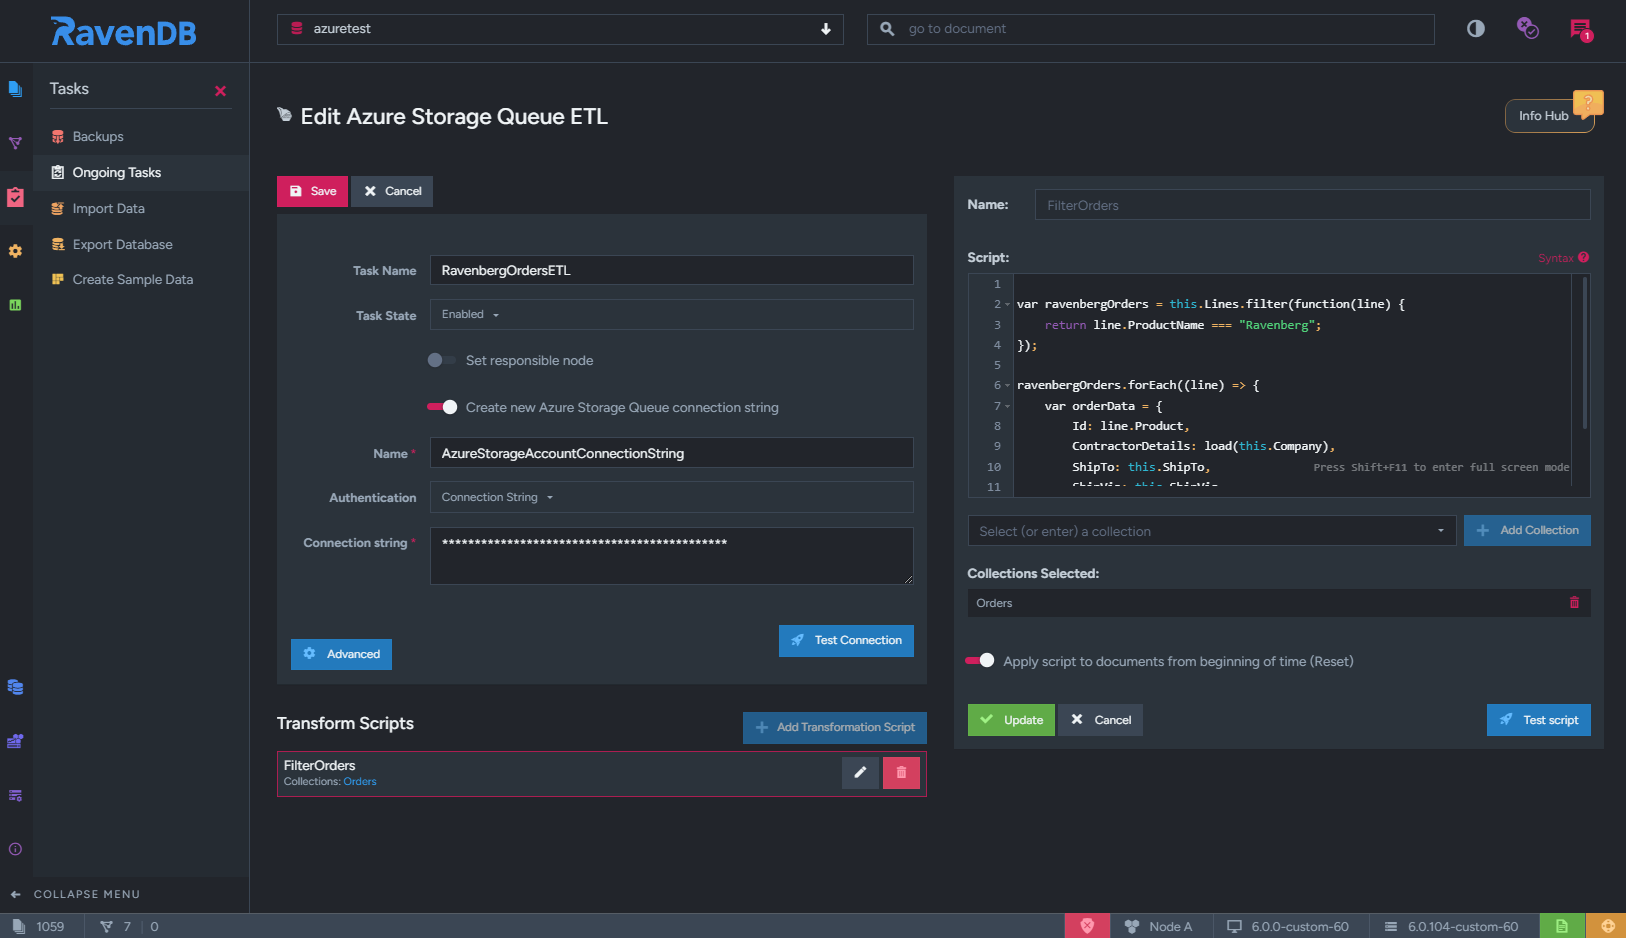Focus the Connection string textarea
This screenshot has height=938, width=1626.
671,556
